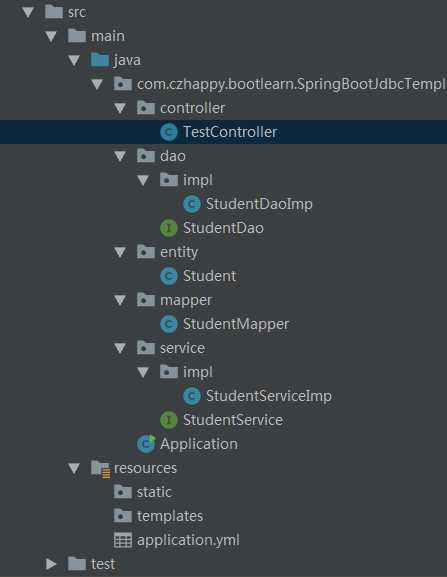Expand the test folder

[x=51, y=564]
